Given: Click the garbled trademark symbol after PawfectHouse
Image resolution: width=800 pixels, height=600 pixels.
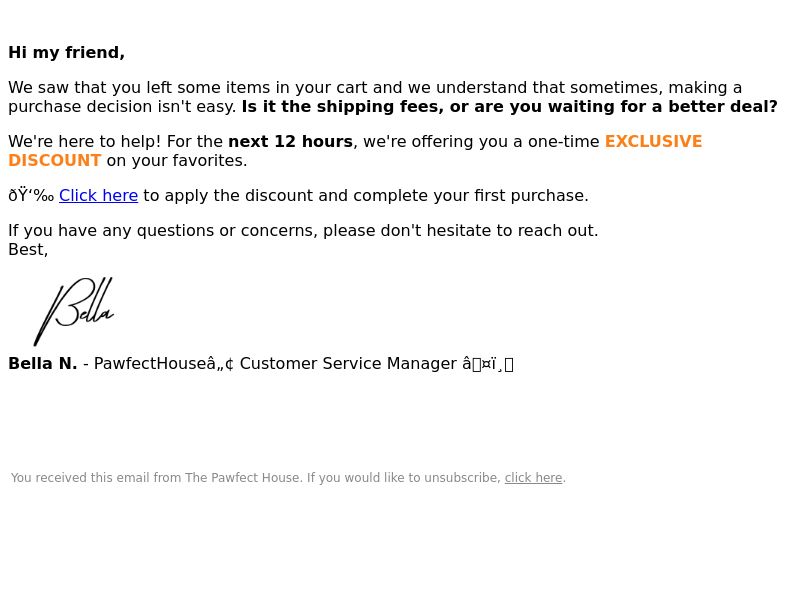Looking at the screenshot, I should pos(220,364).
